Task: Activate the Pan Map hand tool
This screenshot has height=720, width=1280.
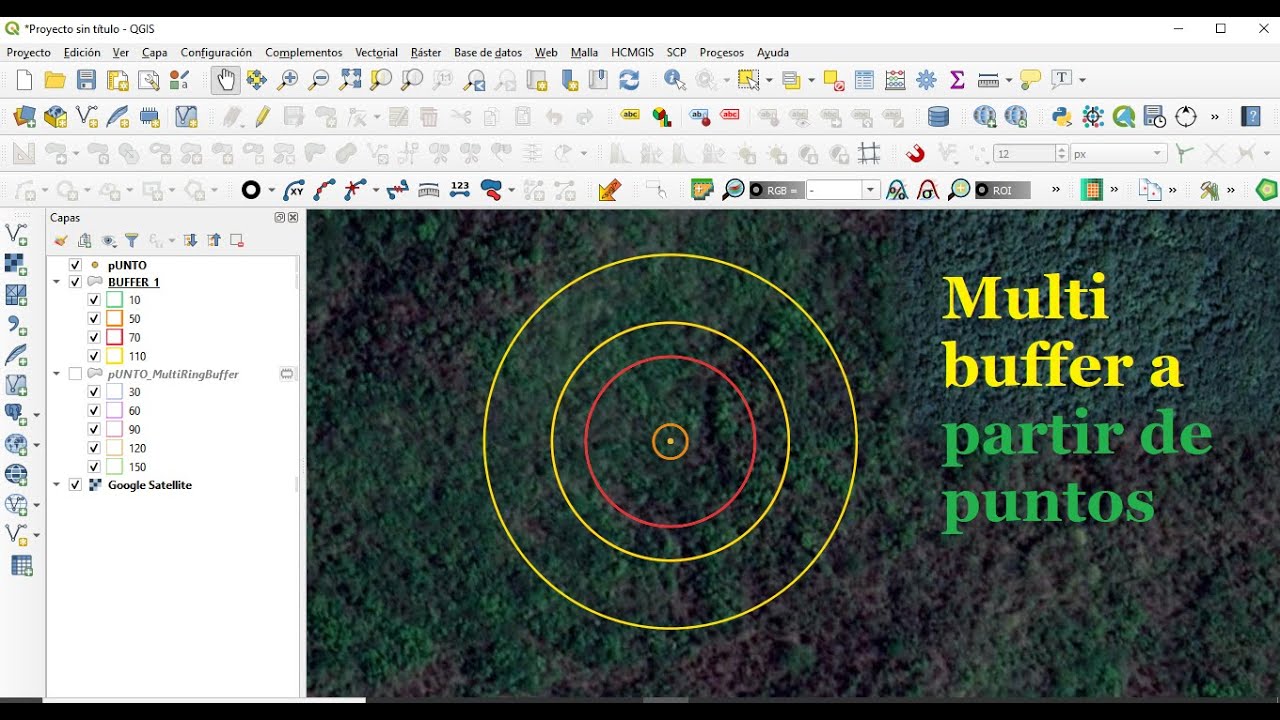Action: click(225, 80)
